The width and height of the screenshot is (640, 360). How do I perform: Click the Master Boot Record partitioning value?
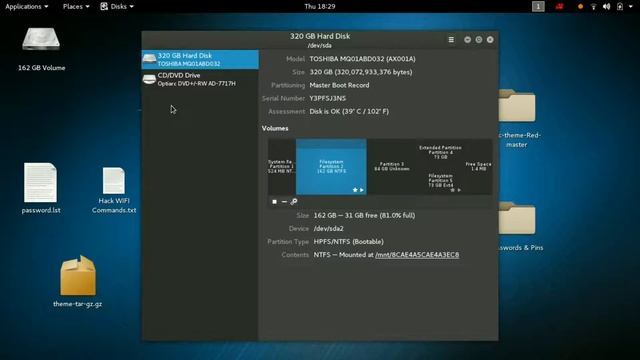point(339,85)
